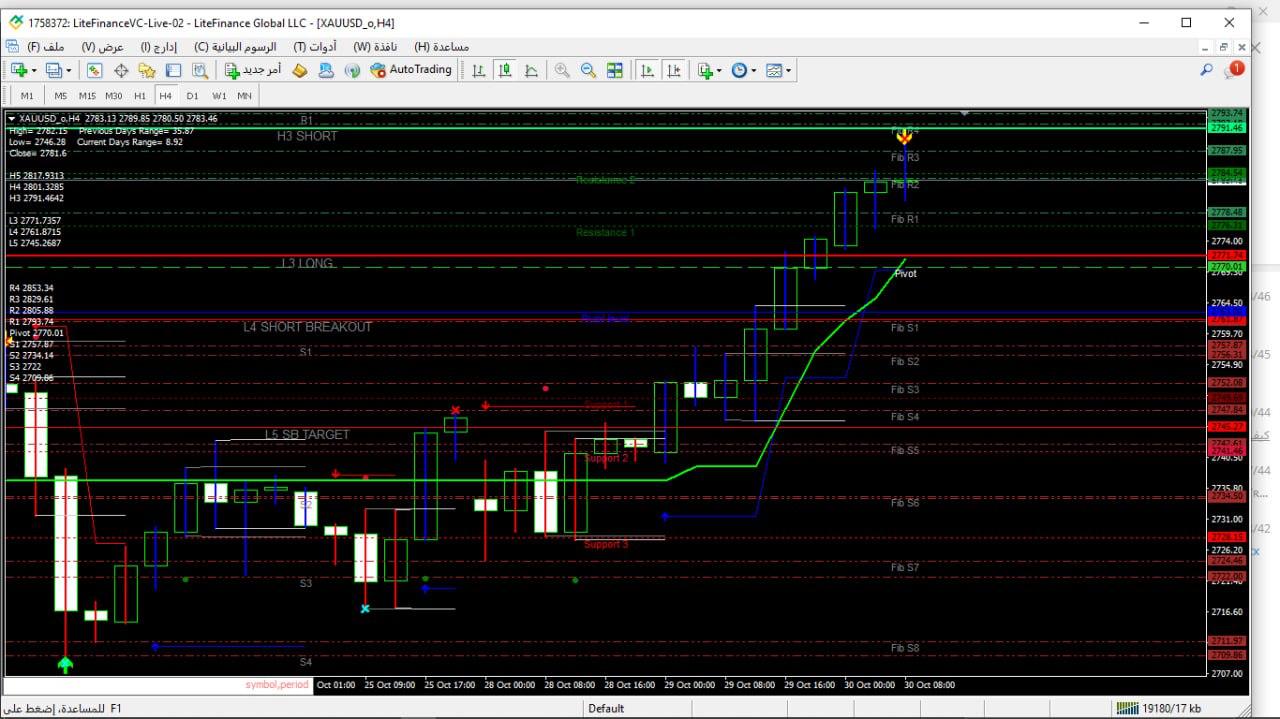Click the Tile Windows icon
Viewport: 1280px width, 719px height.
(x=615, y=70)
